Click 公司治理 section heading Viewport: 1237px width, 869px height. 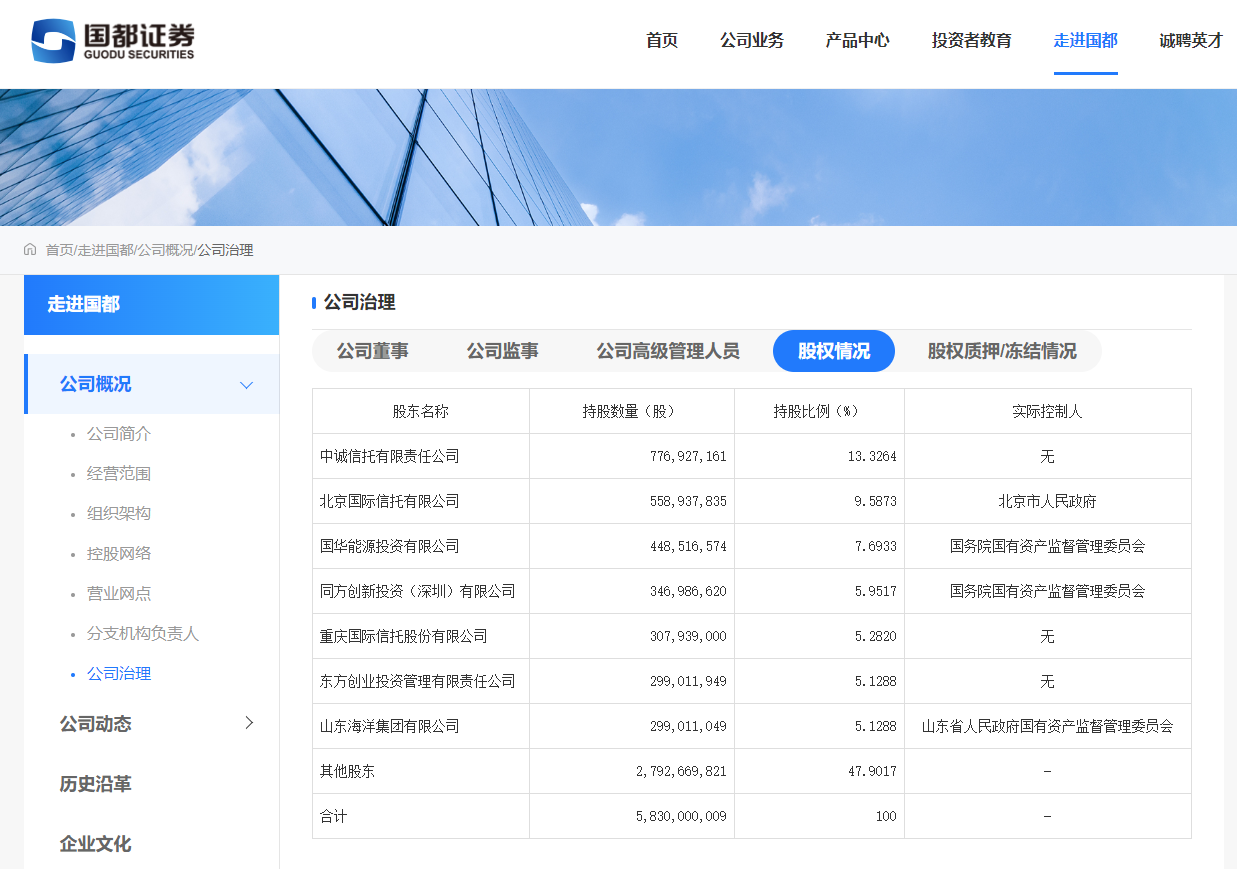point(360,302)
